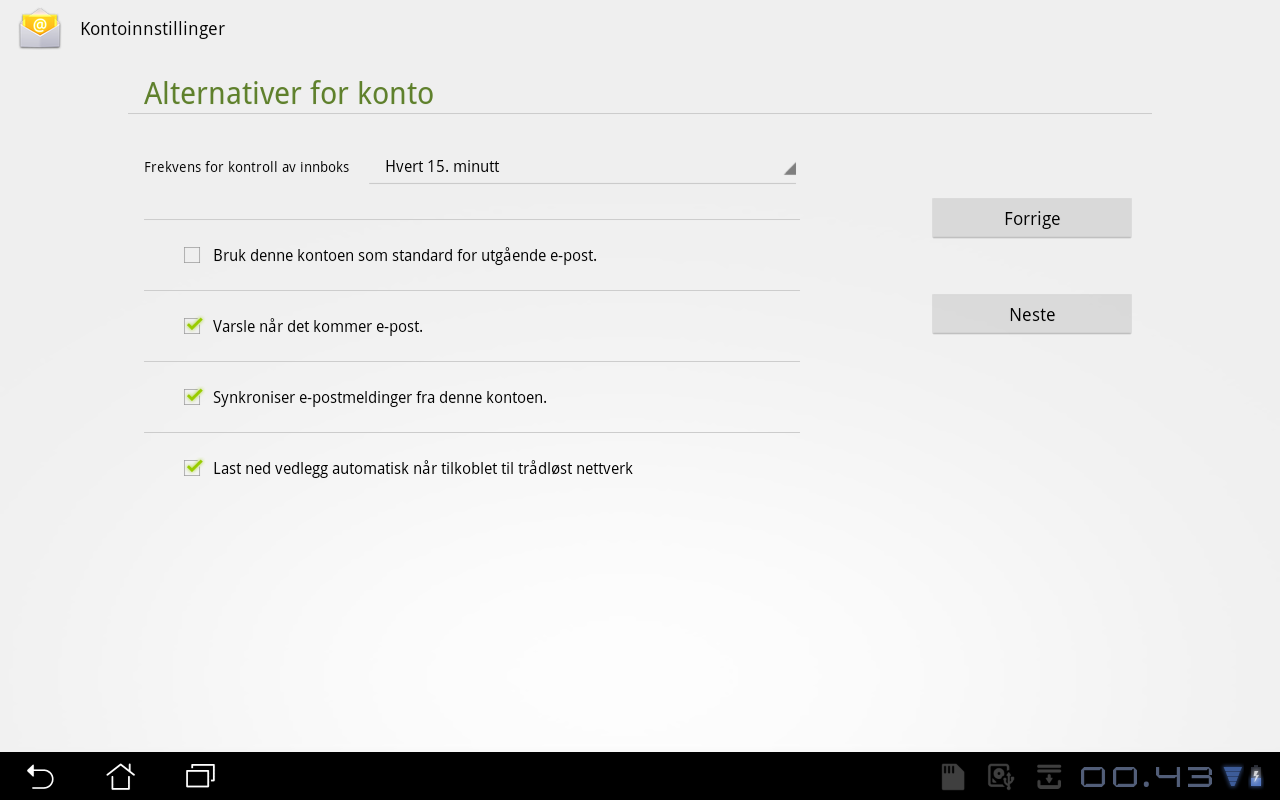
Task: Tap the Home navigation icon
Action: (x=120, y=776)
